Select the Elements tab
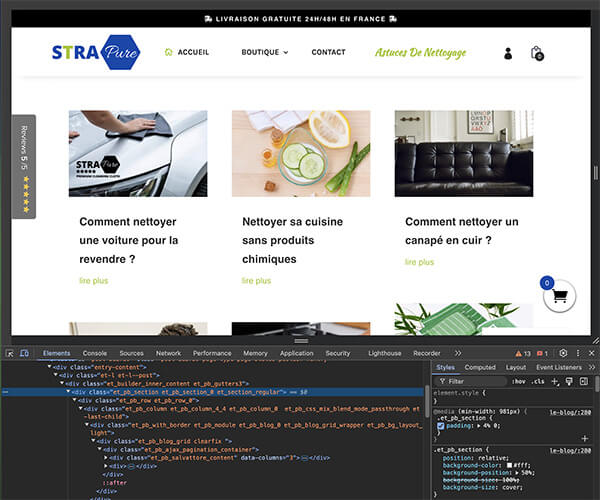This screenshot has height=500, width=600. click(x=56, y=353)
